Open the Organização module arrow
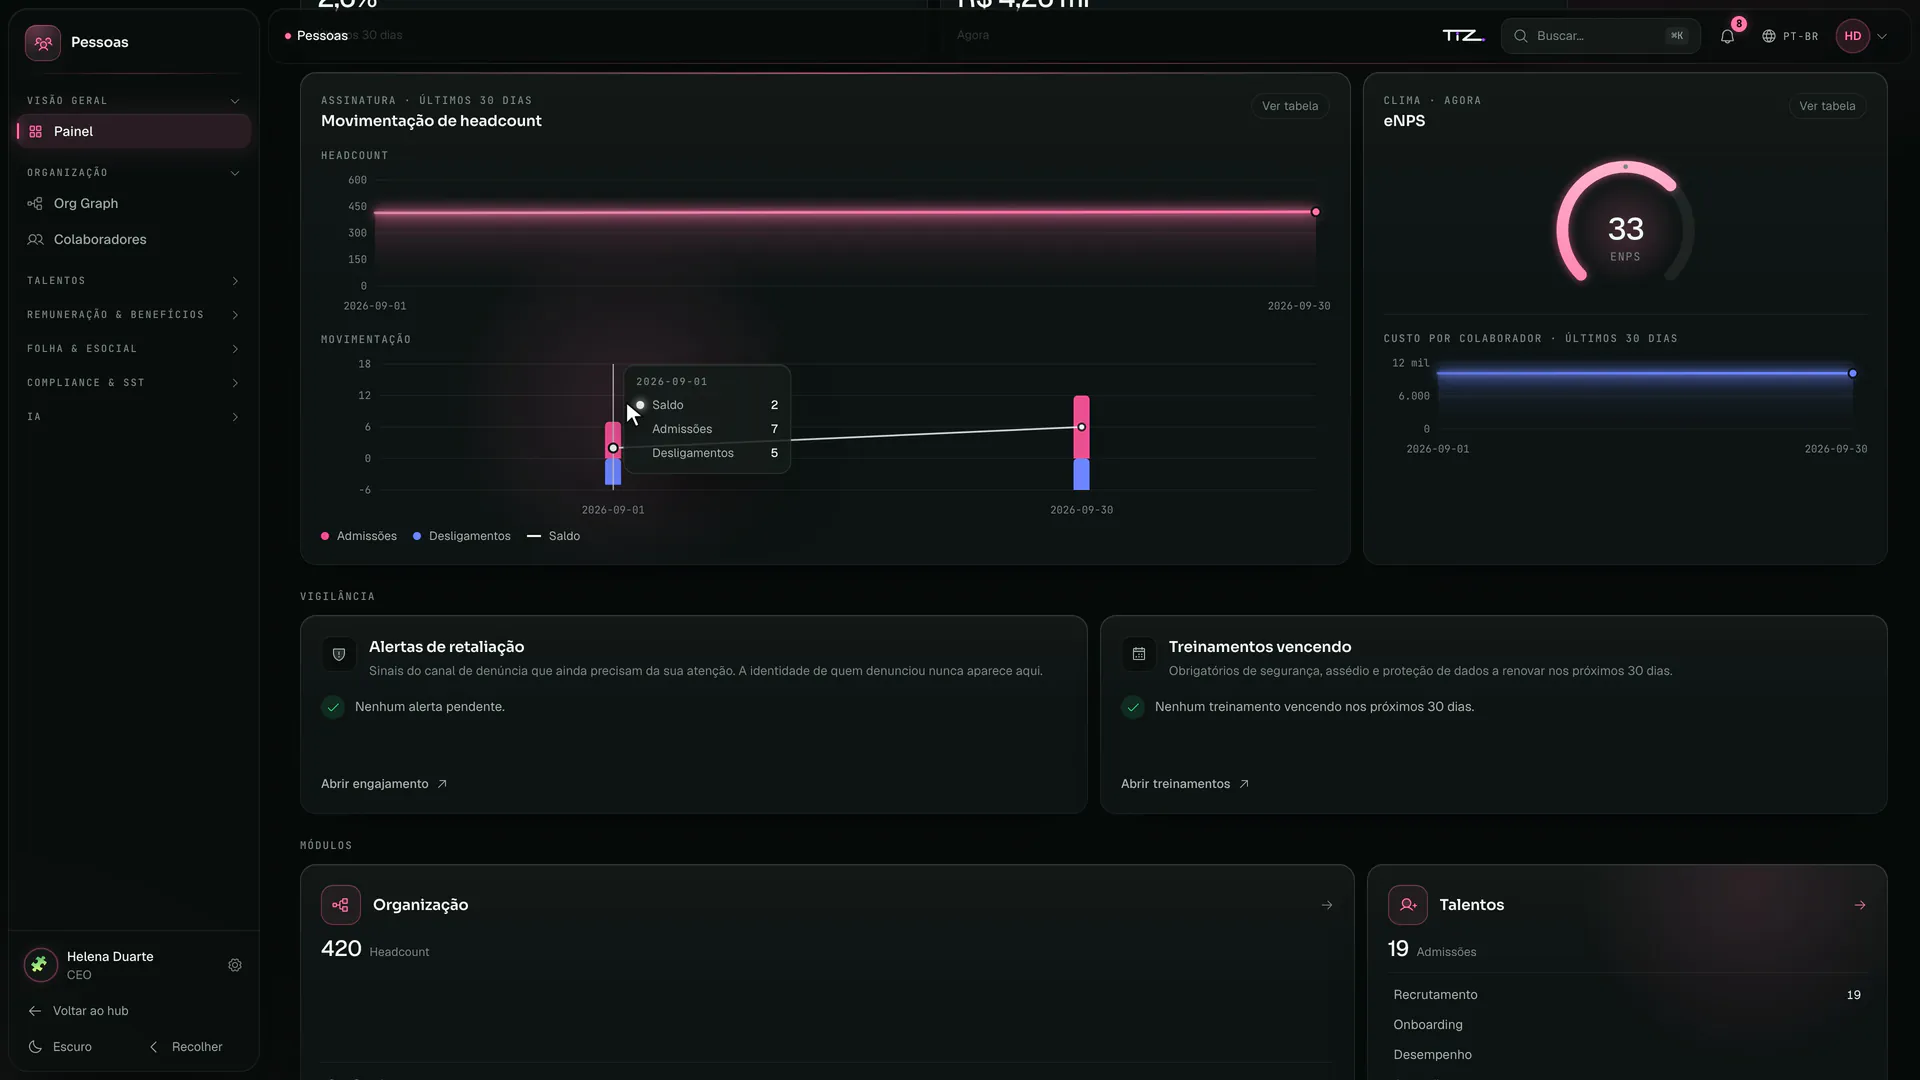The width and height of the screenshot is (1920, 1080). 1327,905
